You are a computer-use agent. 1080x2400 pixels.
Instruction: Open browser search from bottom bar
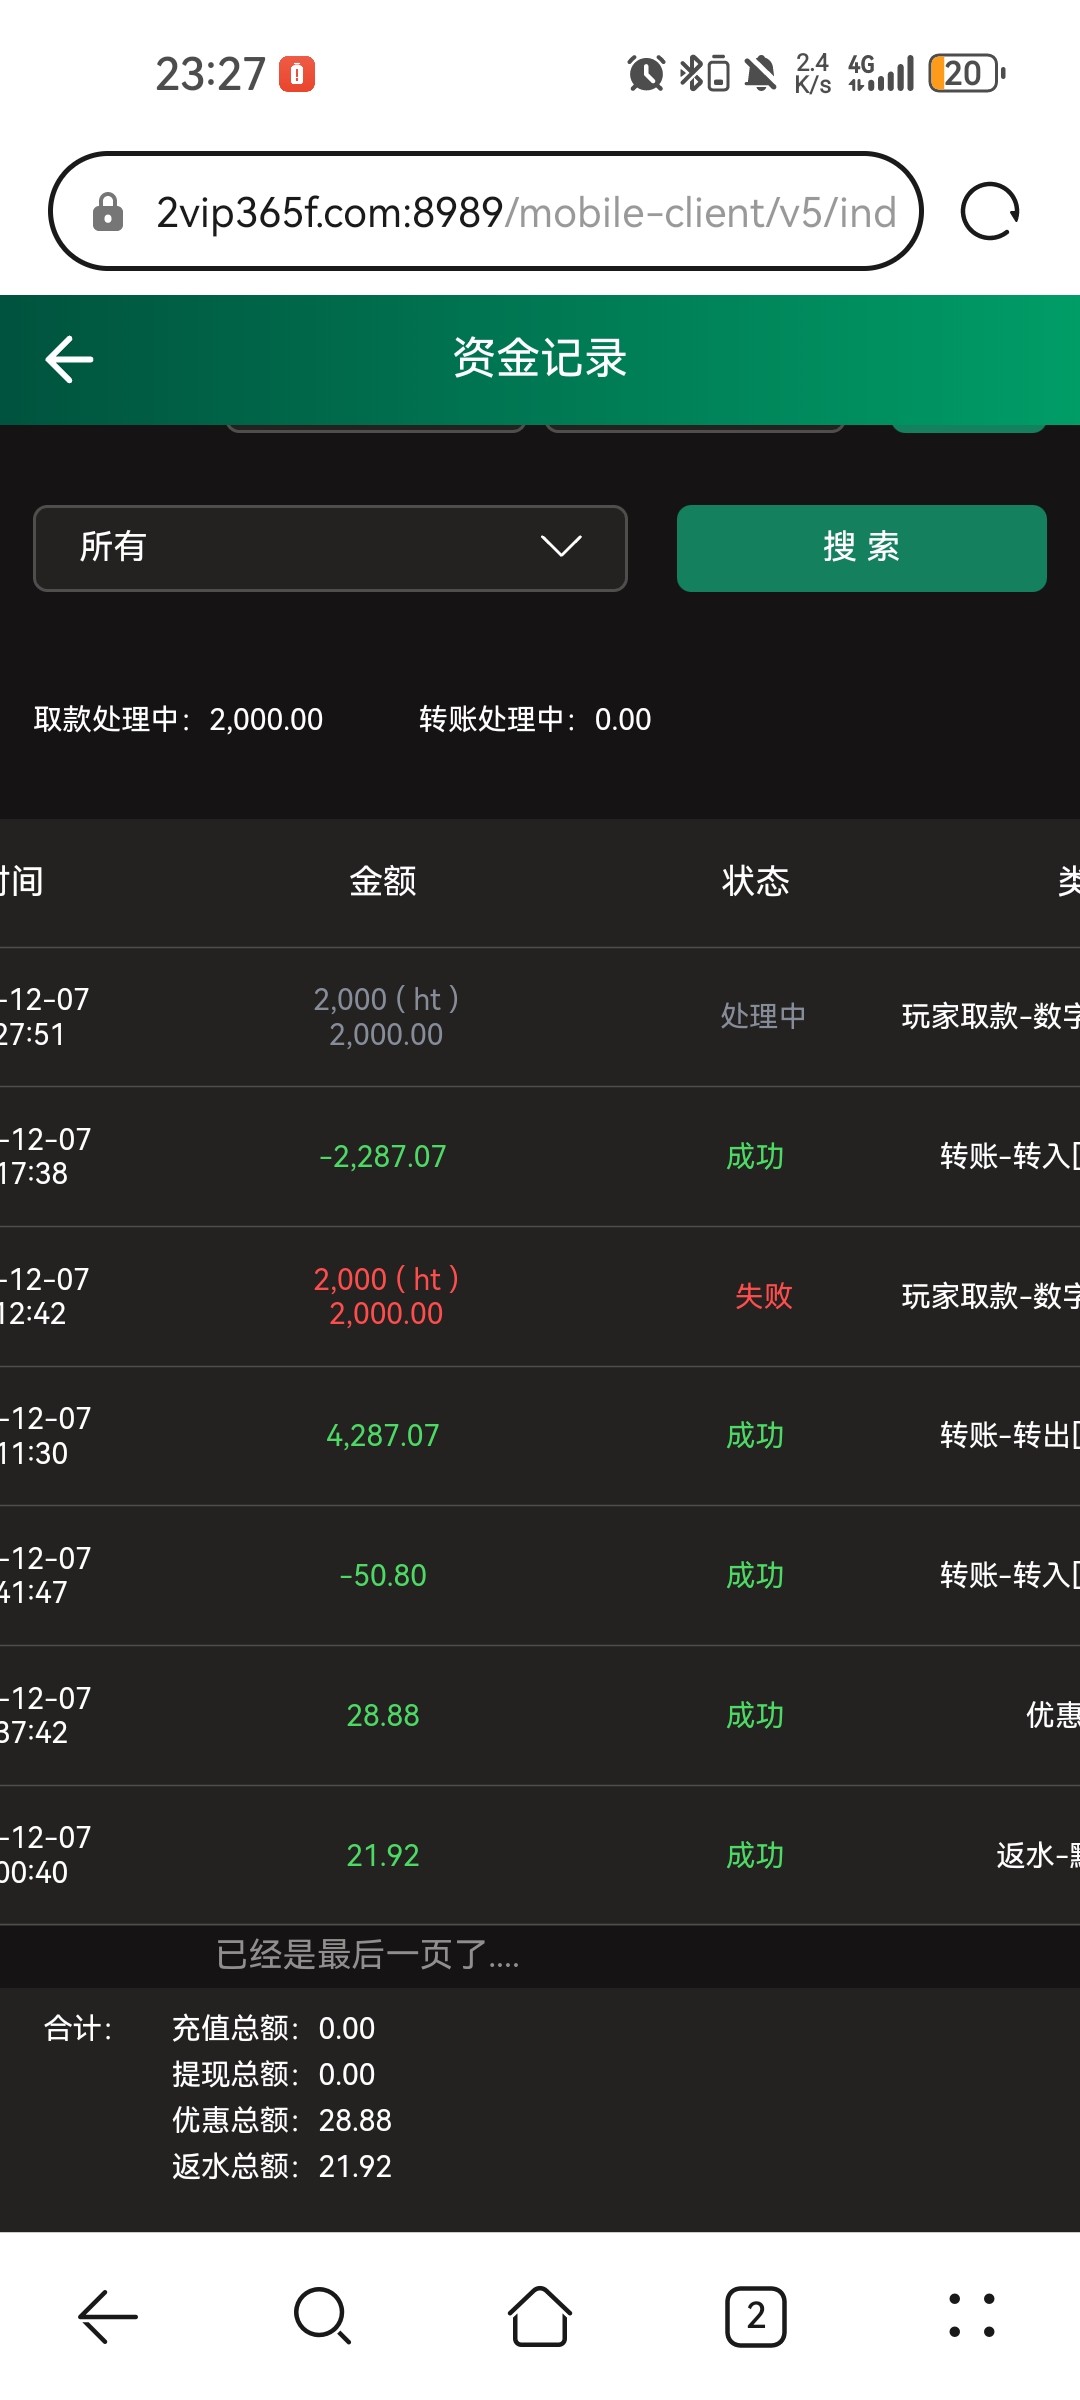coord(322,2316)
